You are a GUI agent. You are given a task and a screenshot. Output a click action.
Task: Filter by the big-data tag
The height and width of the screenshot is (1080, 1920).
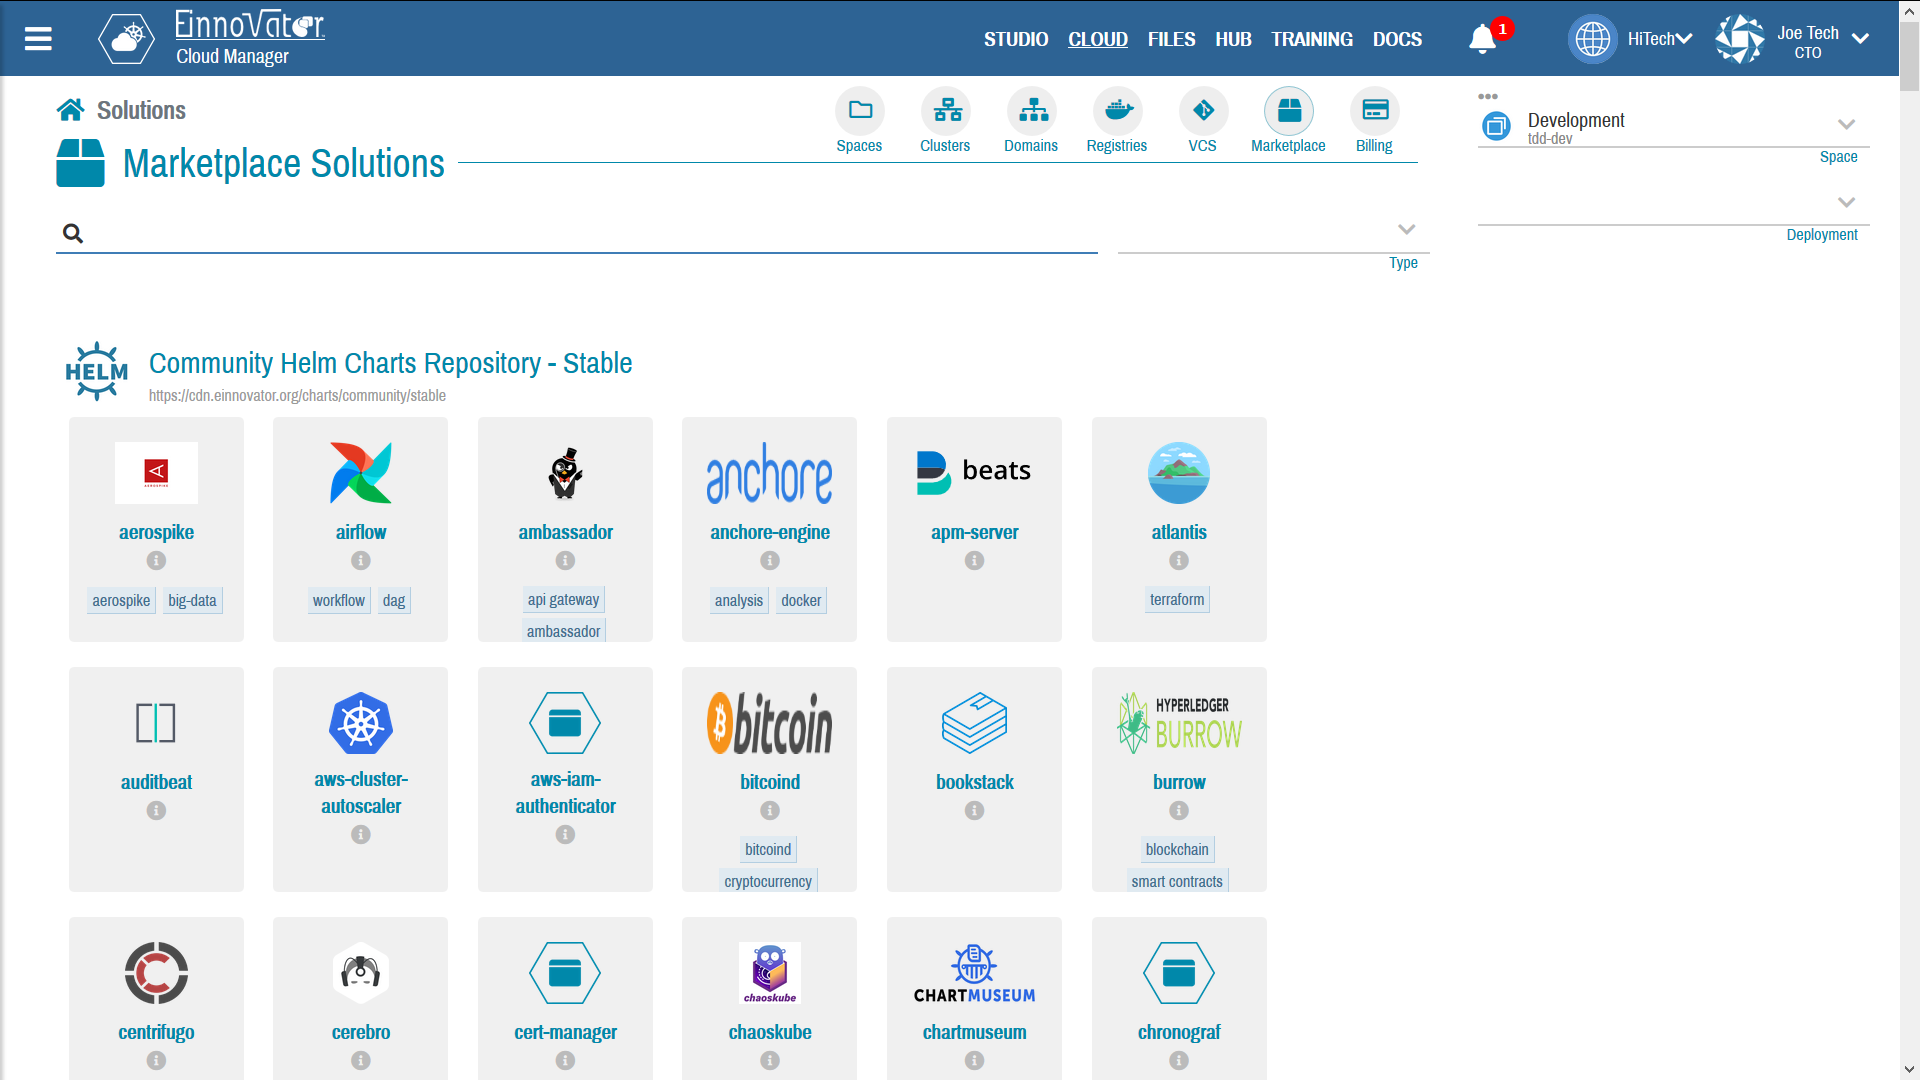click(x=192, y=600)
